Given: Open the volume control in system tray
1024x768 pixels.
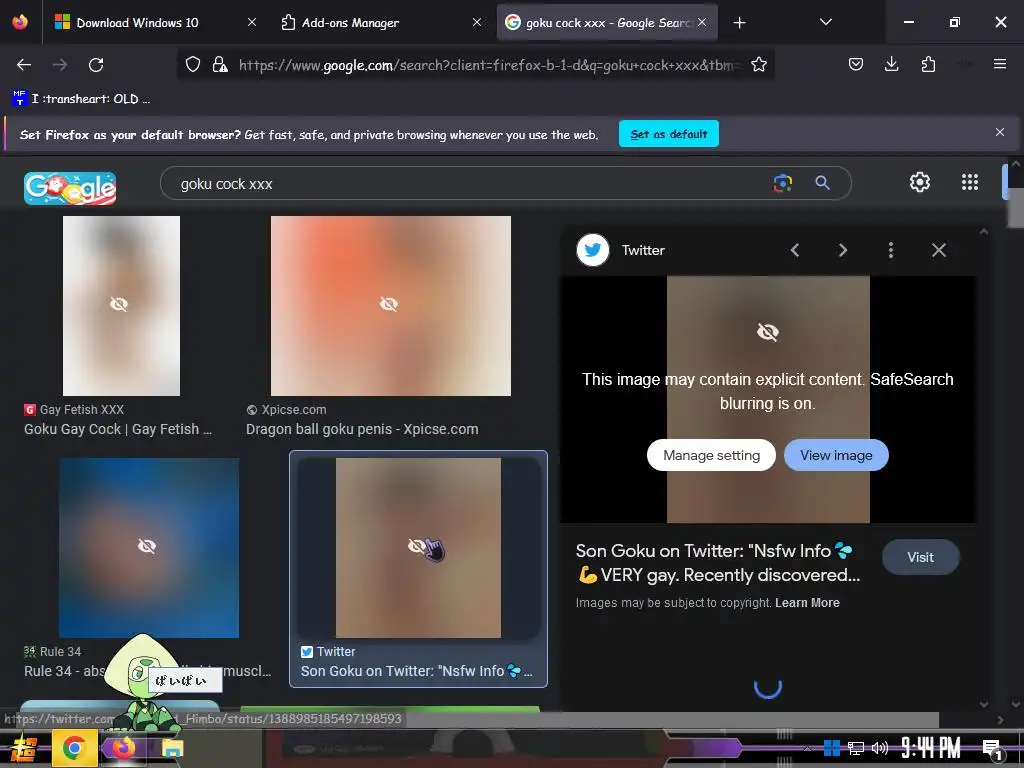Looking at the screenshot, I should (880, 748).
